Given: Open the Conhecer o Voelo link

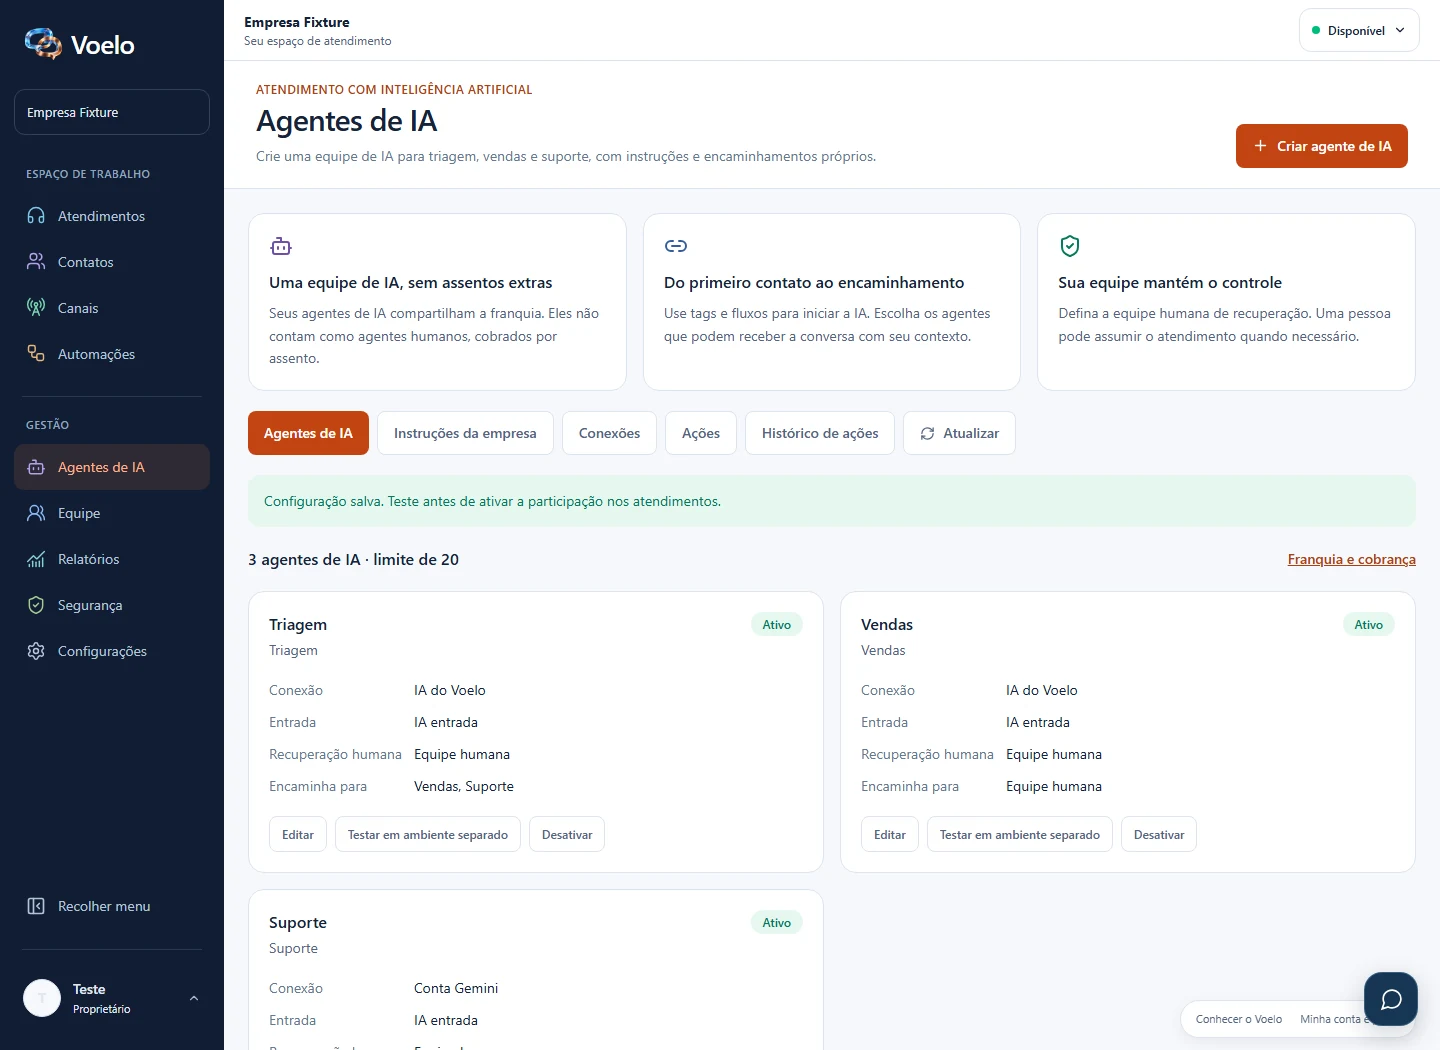Looking at the screenshot, I should tap(1239, 1019).
